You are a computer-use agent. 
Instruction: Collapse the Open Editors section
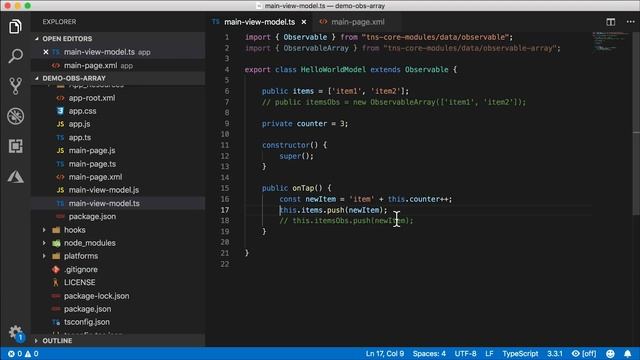(x=67, y=39)
